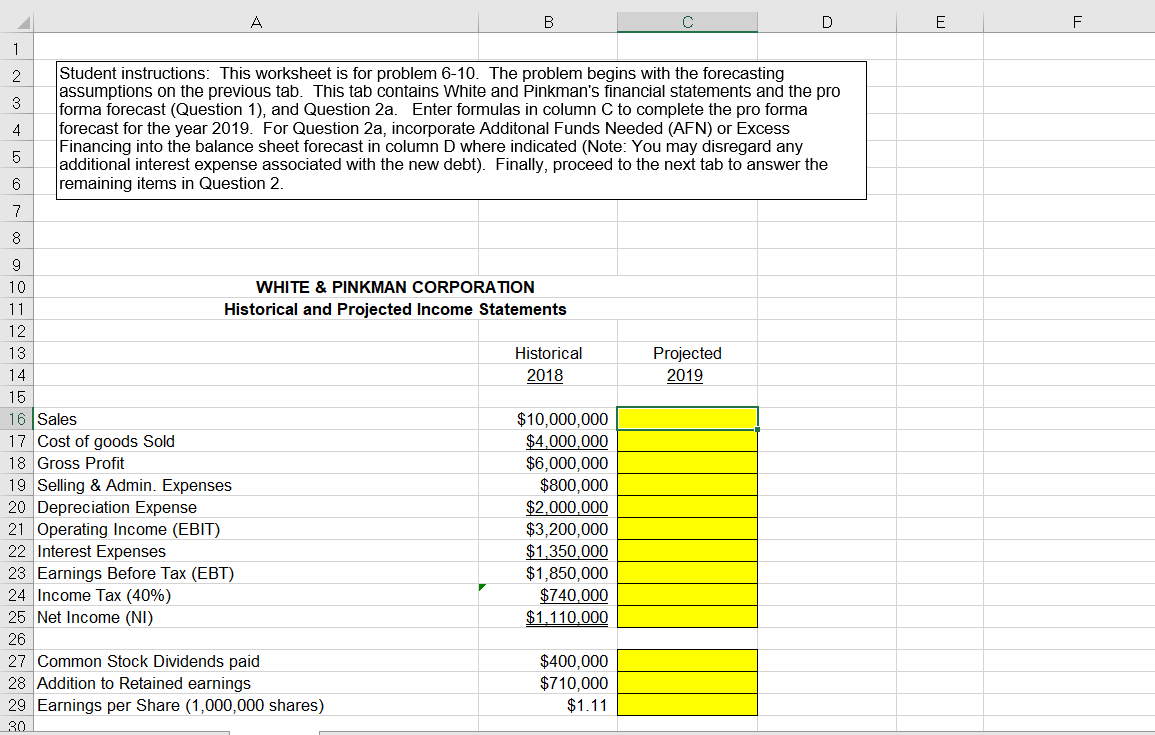Click the $1,110,000 net income value

point(567,617)
